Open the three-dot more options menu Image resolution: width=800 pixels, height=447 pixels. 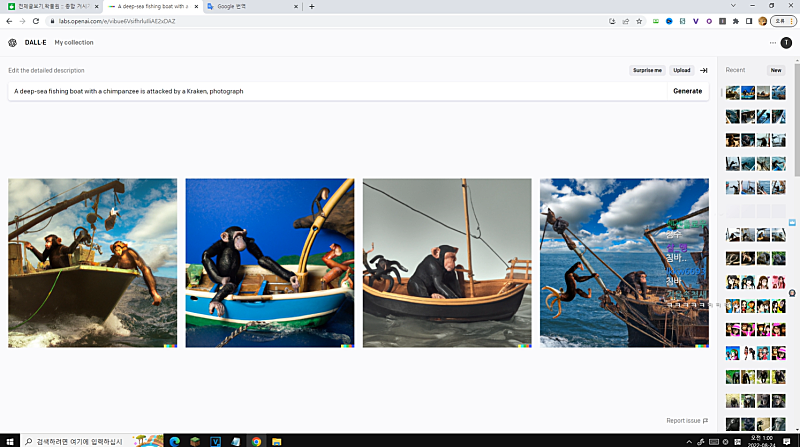[x=772, y=43]
